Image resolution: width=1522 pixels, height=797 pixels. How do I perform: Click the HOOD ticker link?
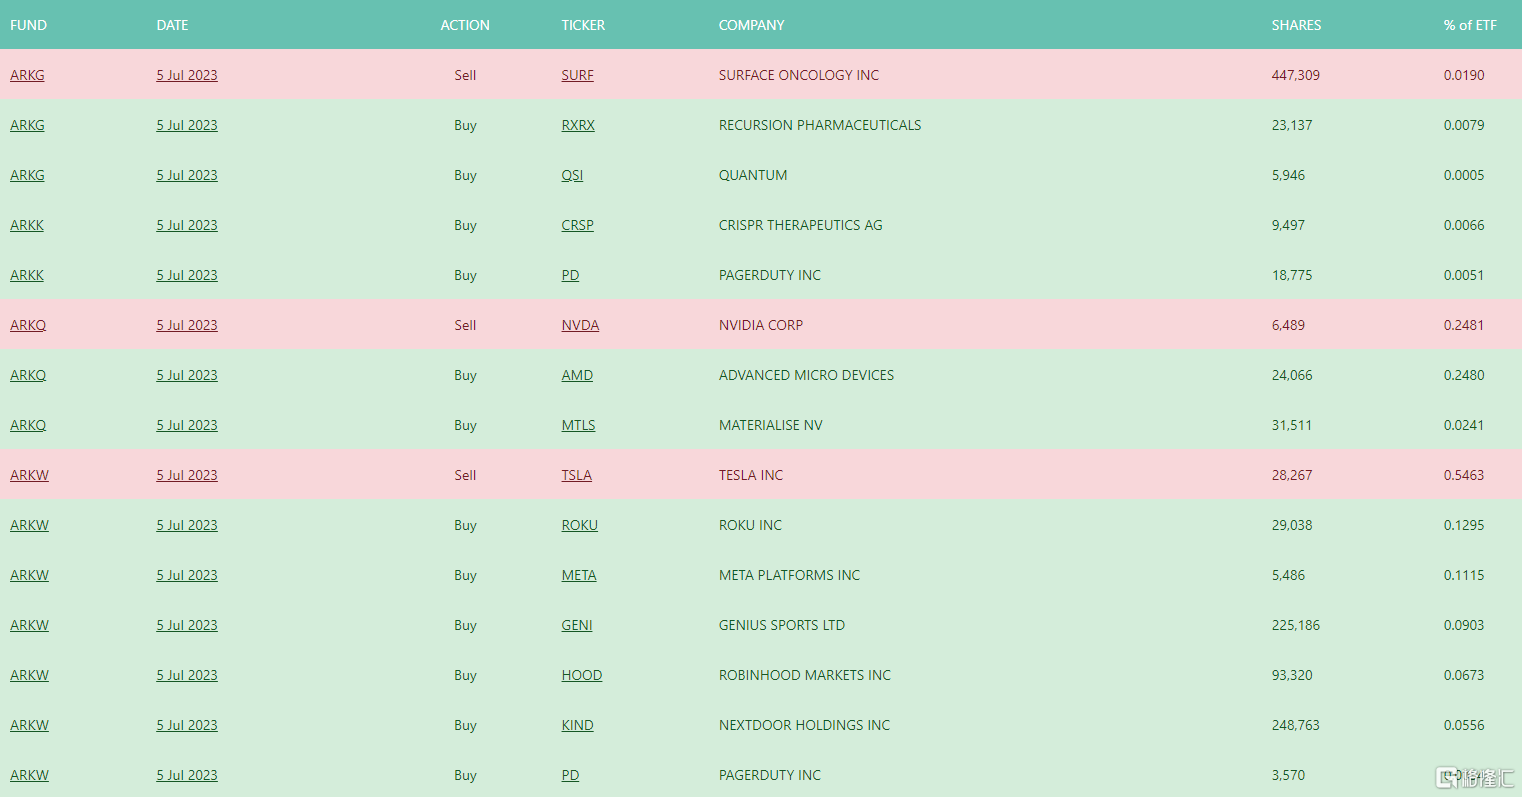pyautogui.click(x=582, y=675)
